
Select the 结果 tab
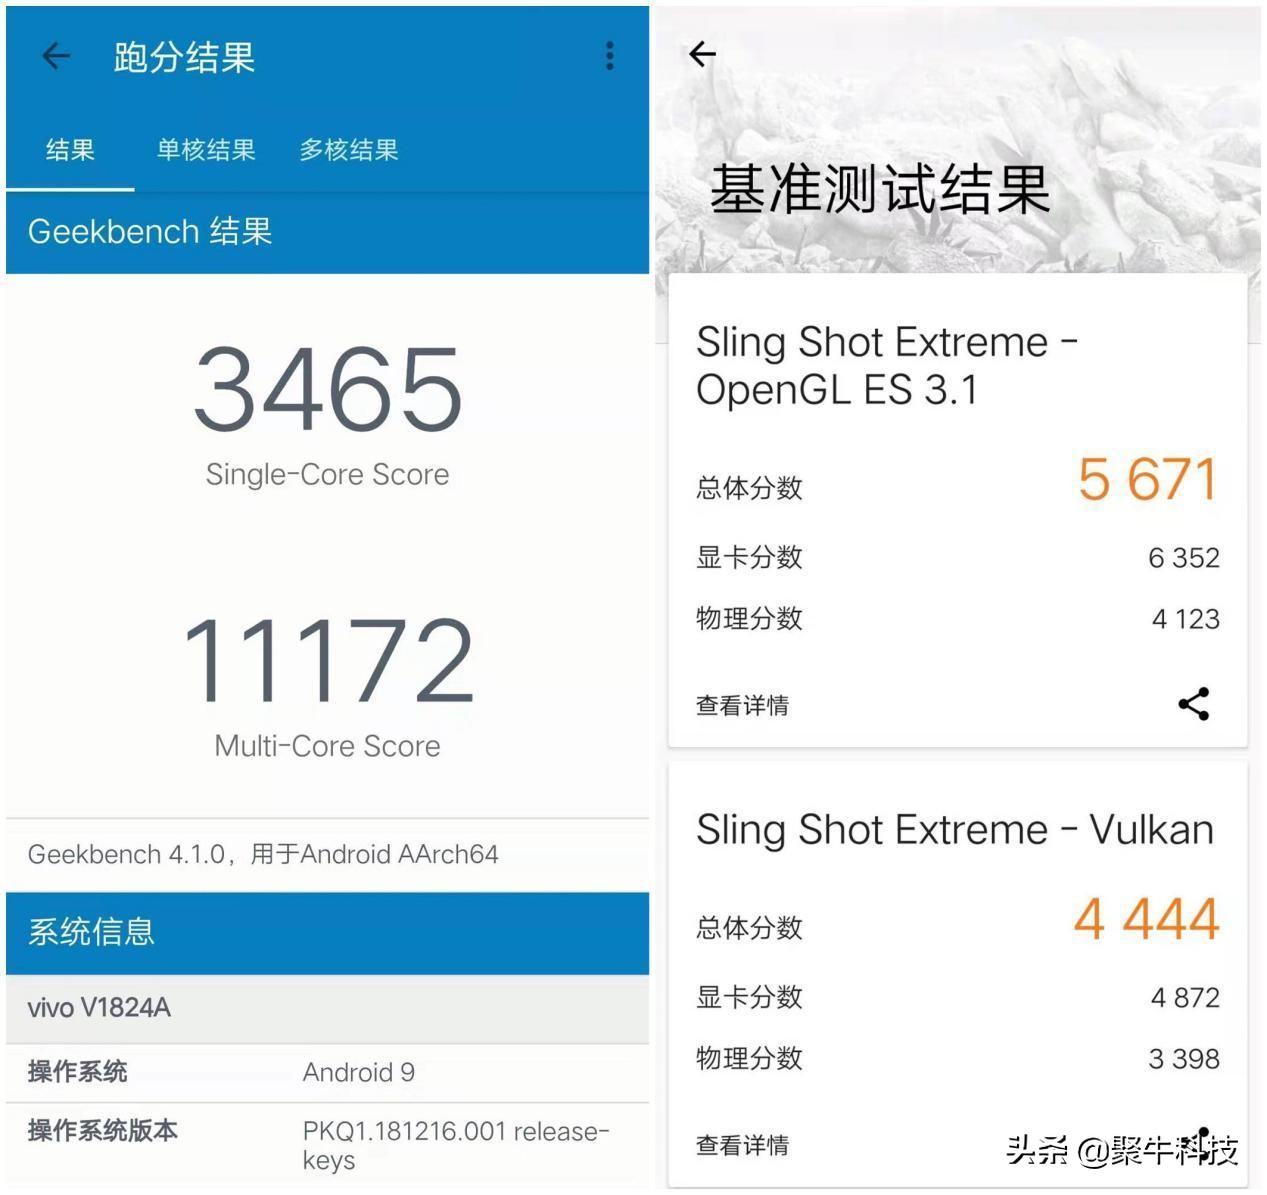coord(70,150)
